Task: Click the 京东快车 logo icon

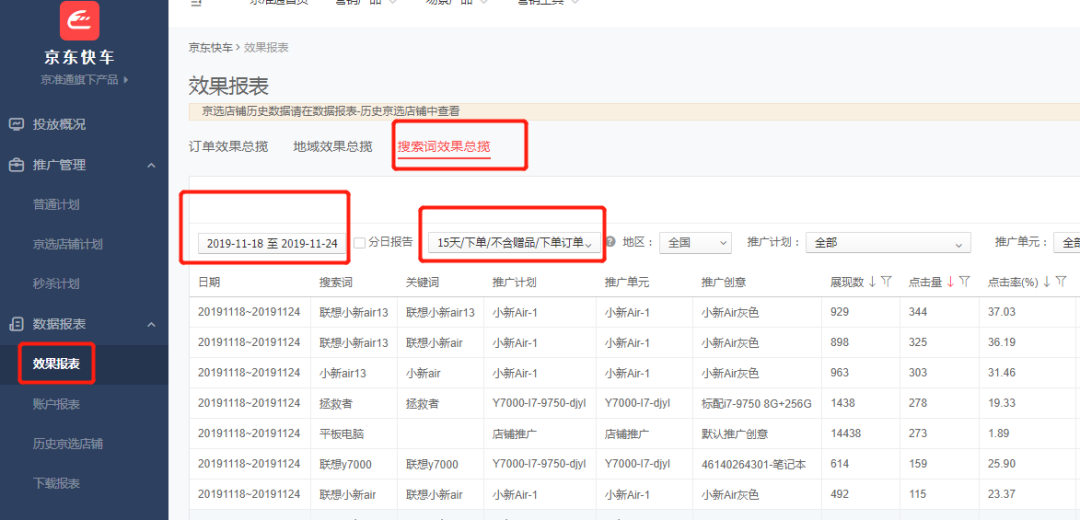Action: pos(79,21)
